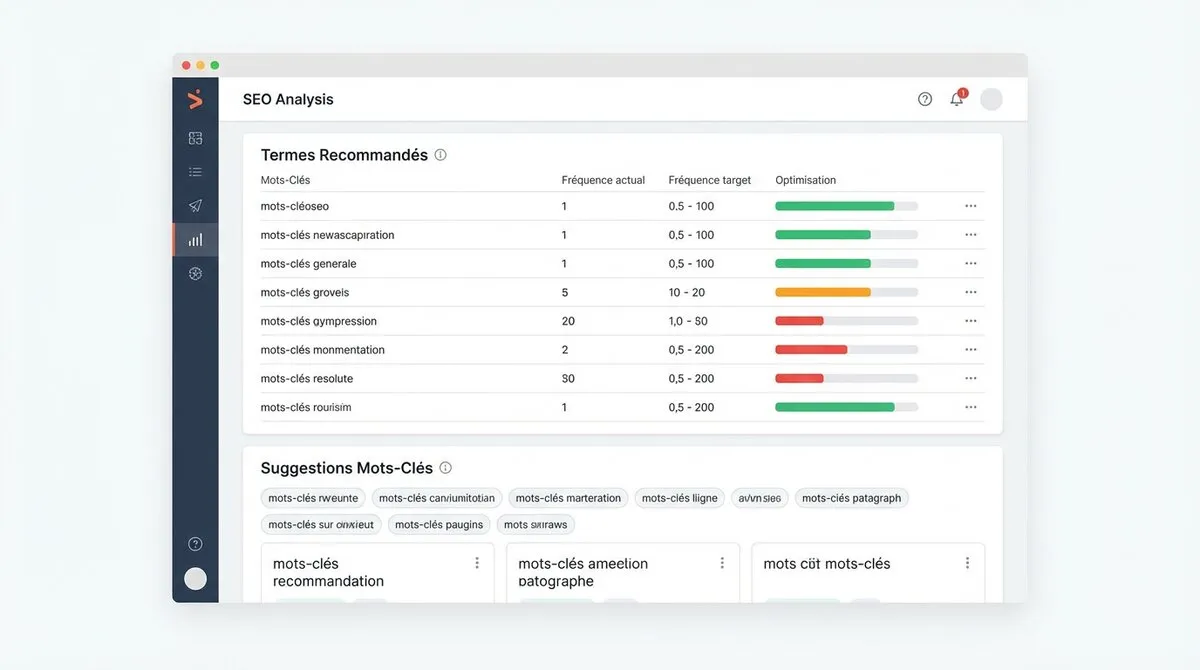The width and height of the screenshot is (1200, 670).
Task: Open the info icon next to Suggestions Mots-Clés
Action: 446,467
